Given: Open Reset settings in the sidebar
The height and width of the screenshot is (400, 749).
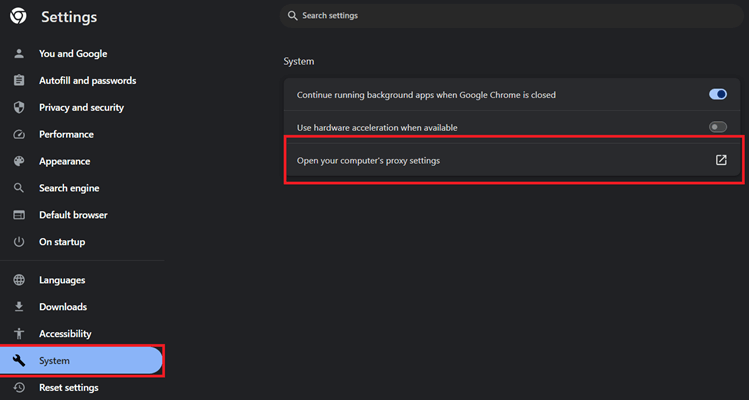Looking at the screenshot, I should coord(68,388).
